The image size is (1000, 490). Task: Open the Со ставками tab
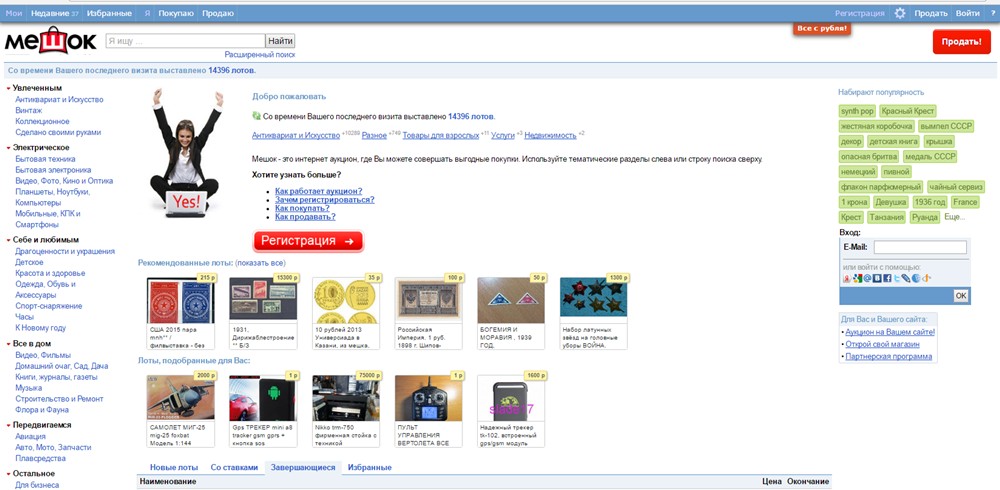point(234,467)
